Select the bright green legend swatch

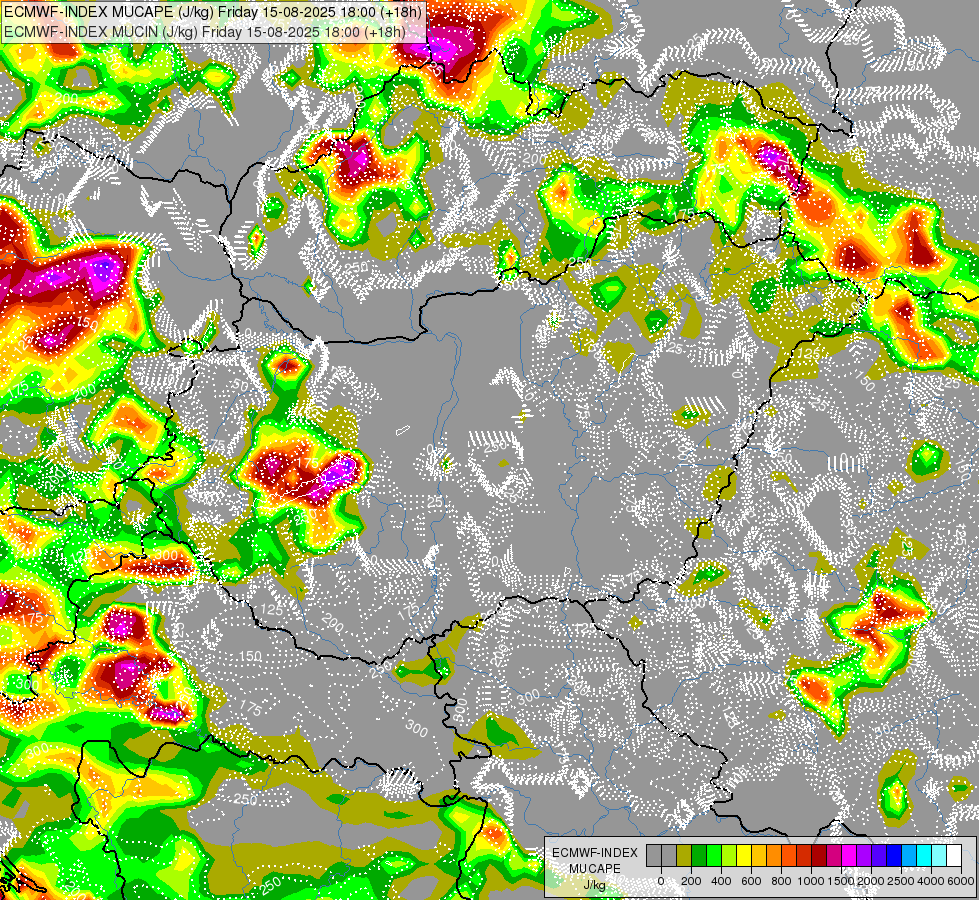pyautogui.click(x=714, y=855)
